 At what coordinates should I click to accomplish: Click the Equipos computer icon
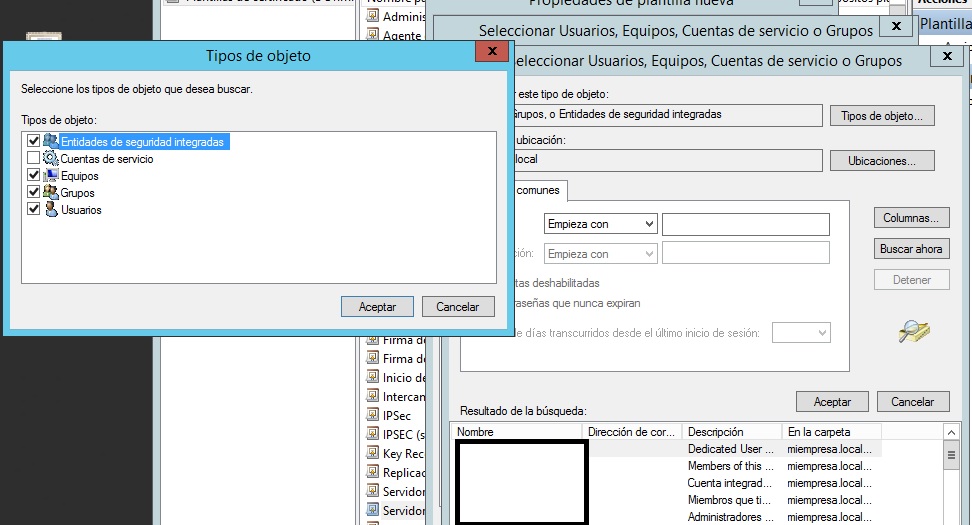(51, 176)
